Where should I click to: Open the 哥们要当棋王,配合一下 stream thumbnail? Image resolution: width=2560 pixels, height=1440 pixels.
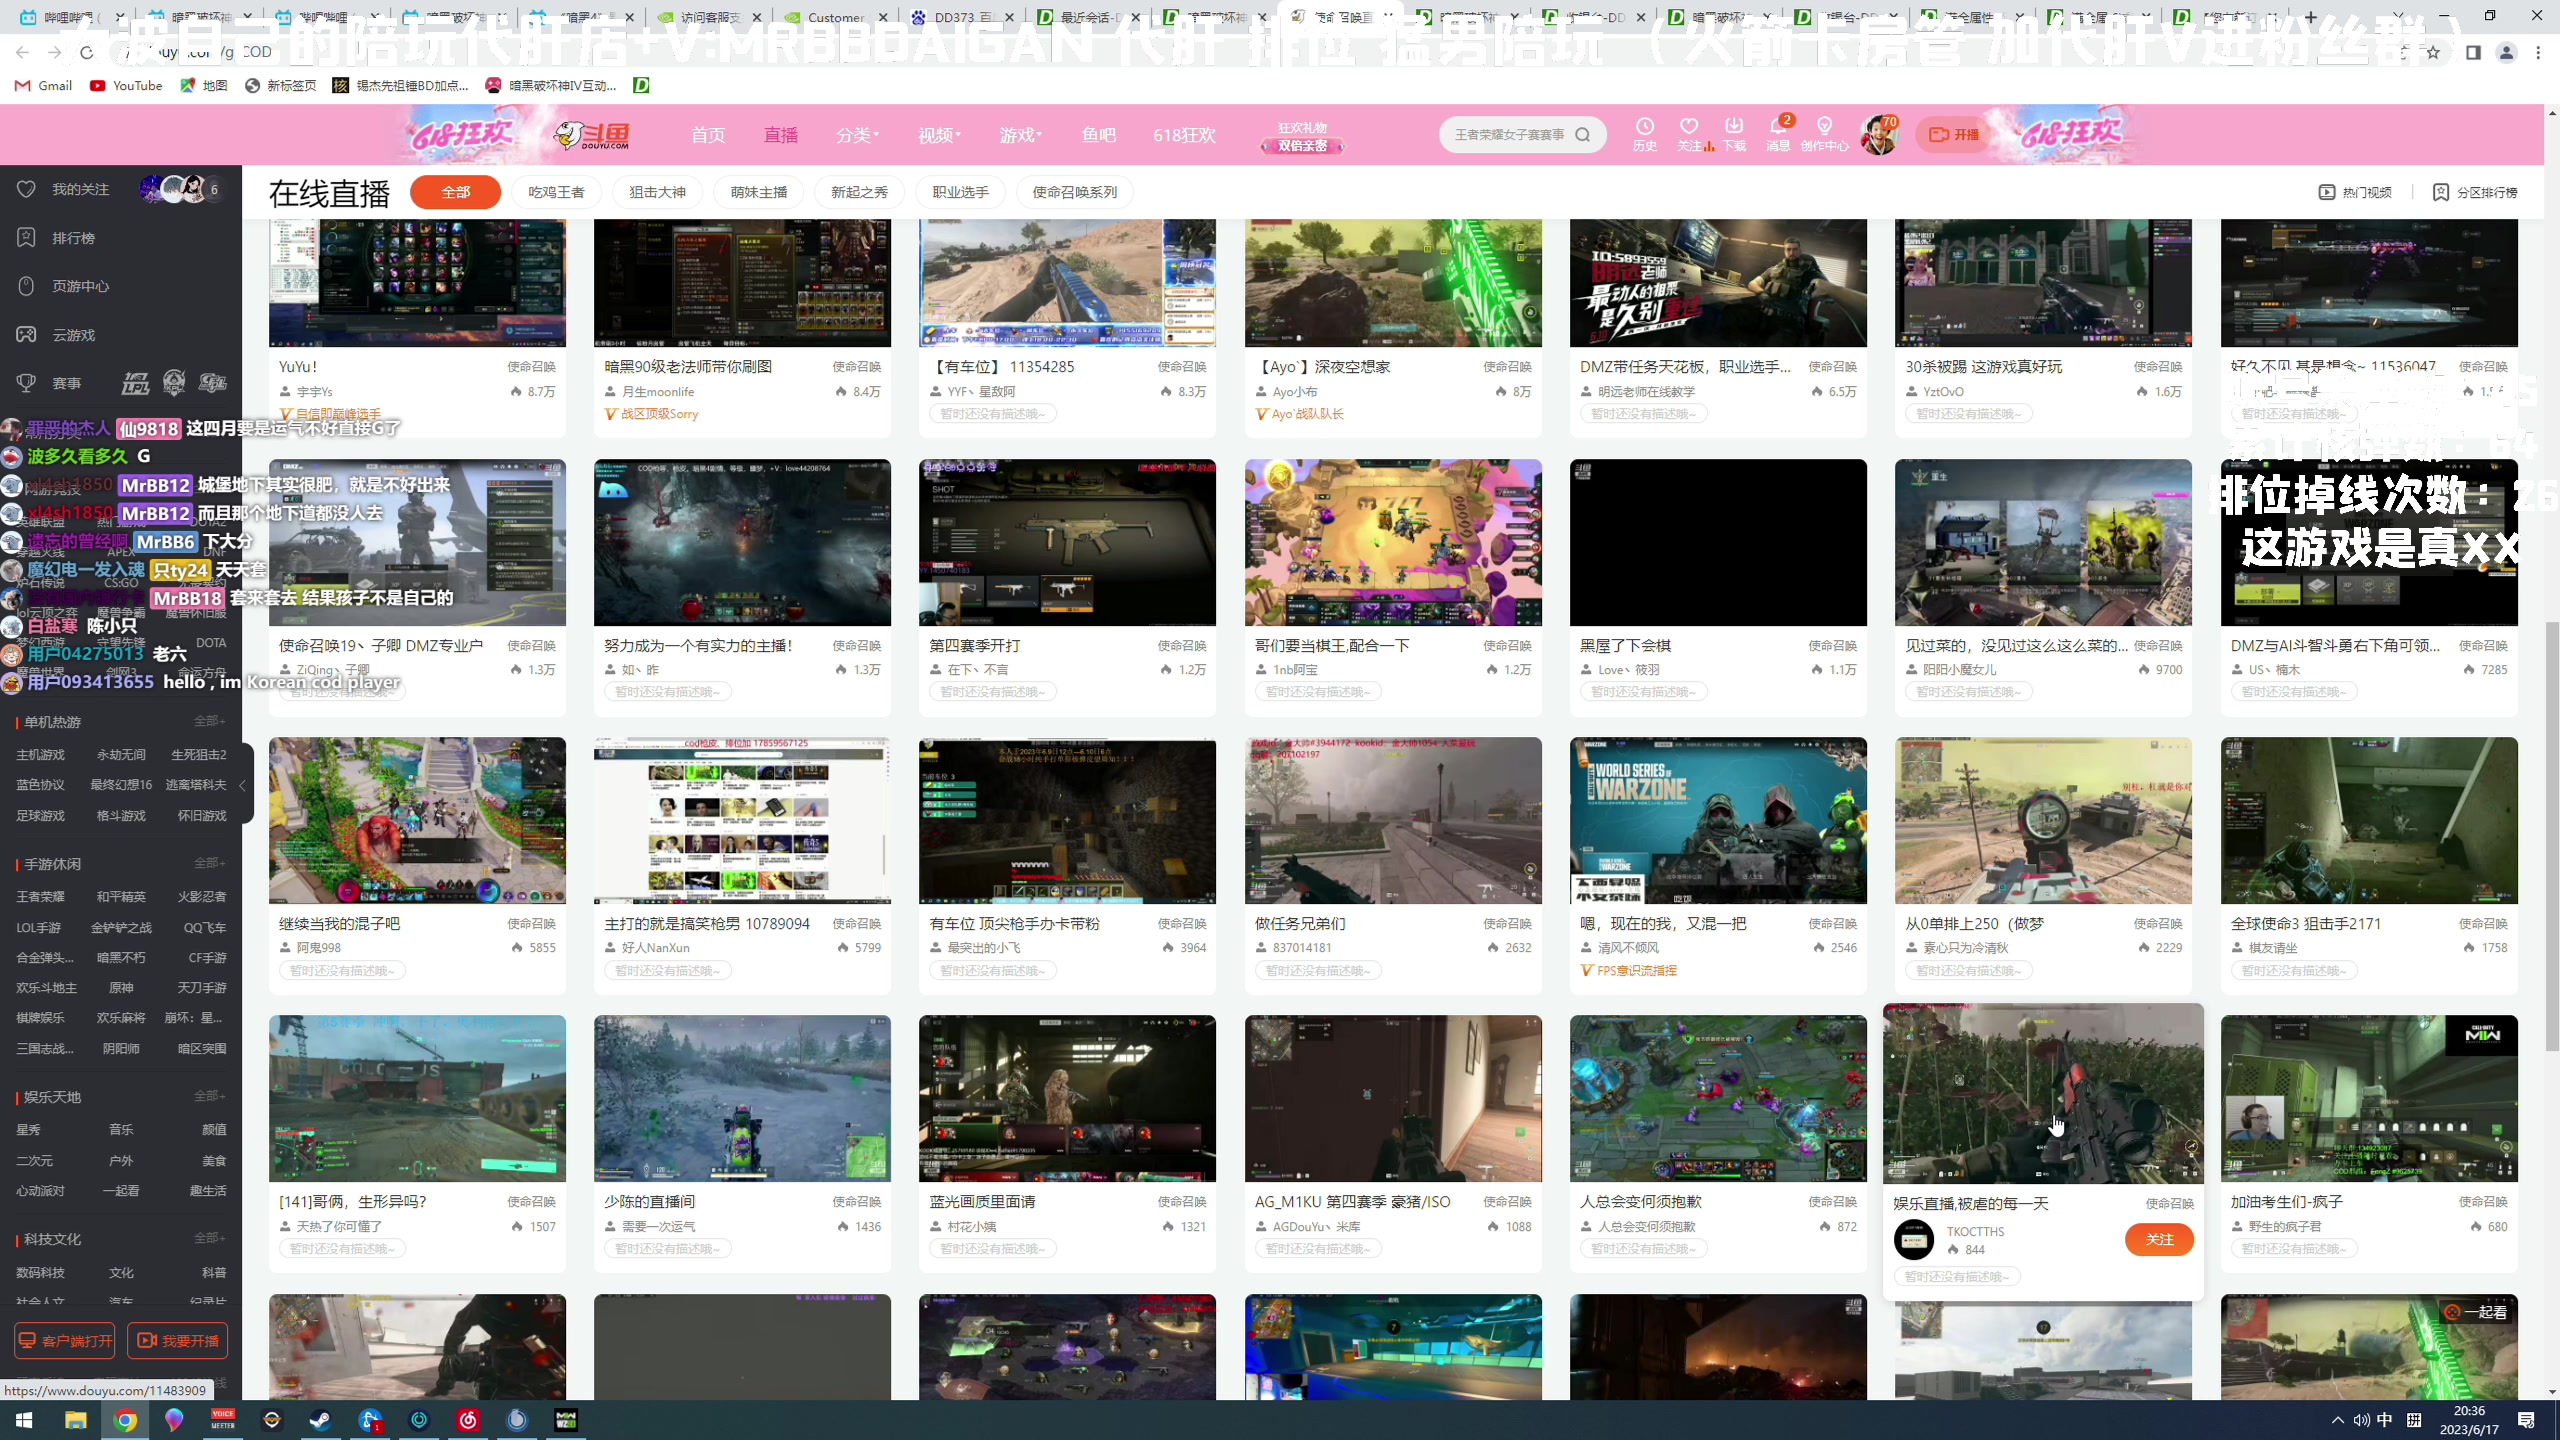[1393, 543]
